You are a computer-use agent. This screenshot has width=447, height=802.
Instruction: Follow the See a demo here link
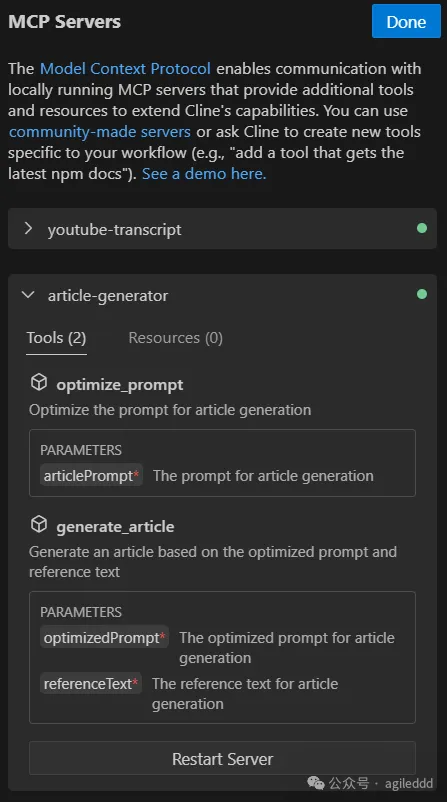click(x=204, y=174)
